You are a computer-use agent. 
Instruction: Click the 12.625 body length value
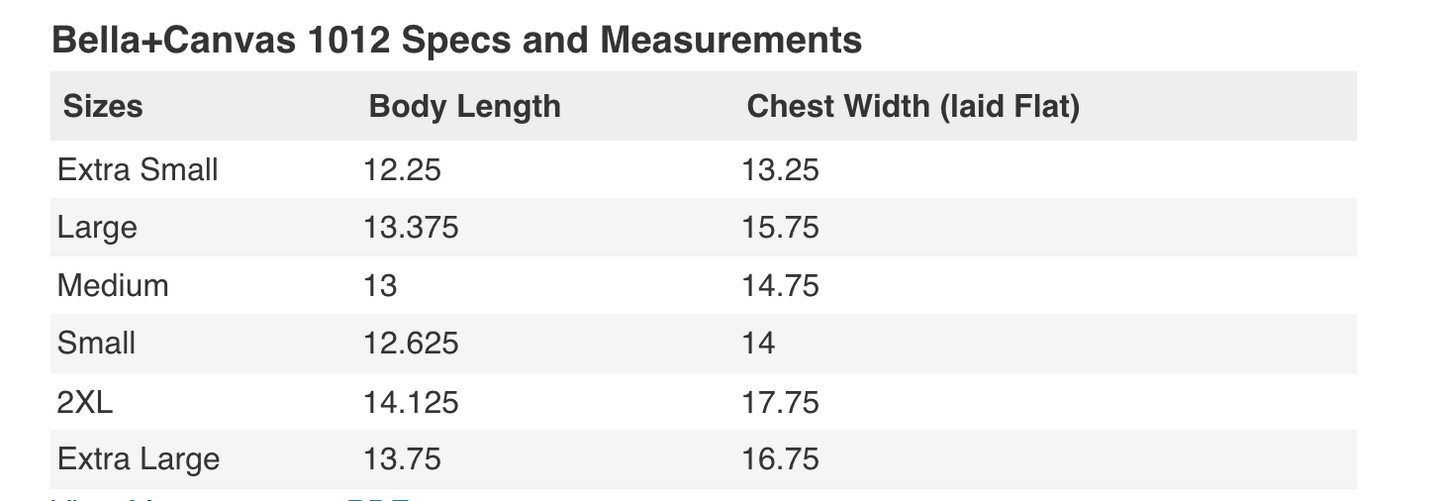[411, 343]
